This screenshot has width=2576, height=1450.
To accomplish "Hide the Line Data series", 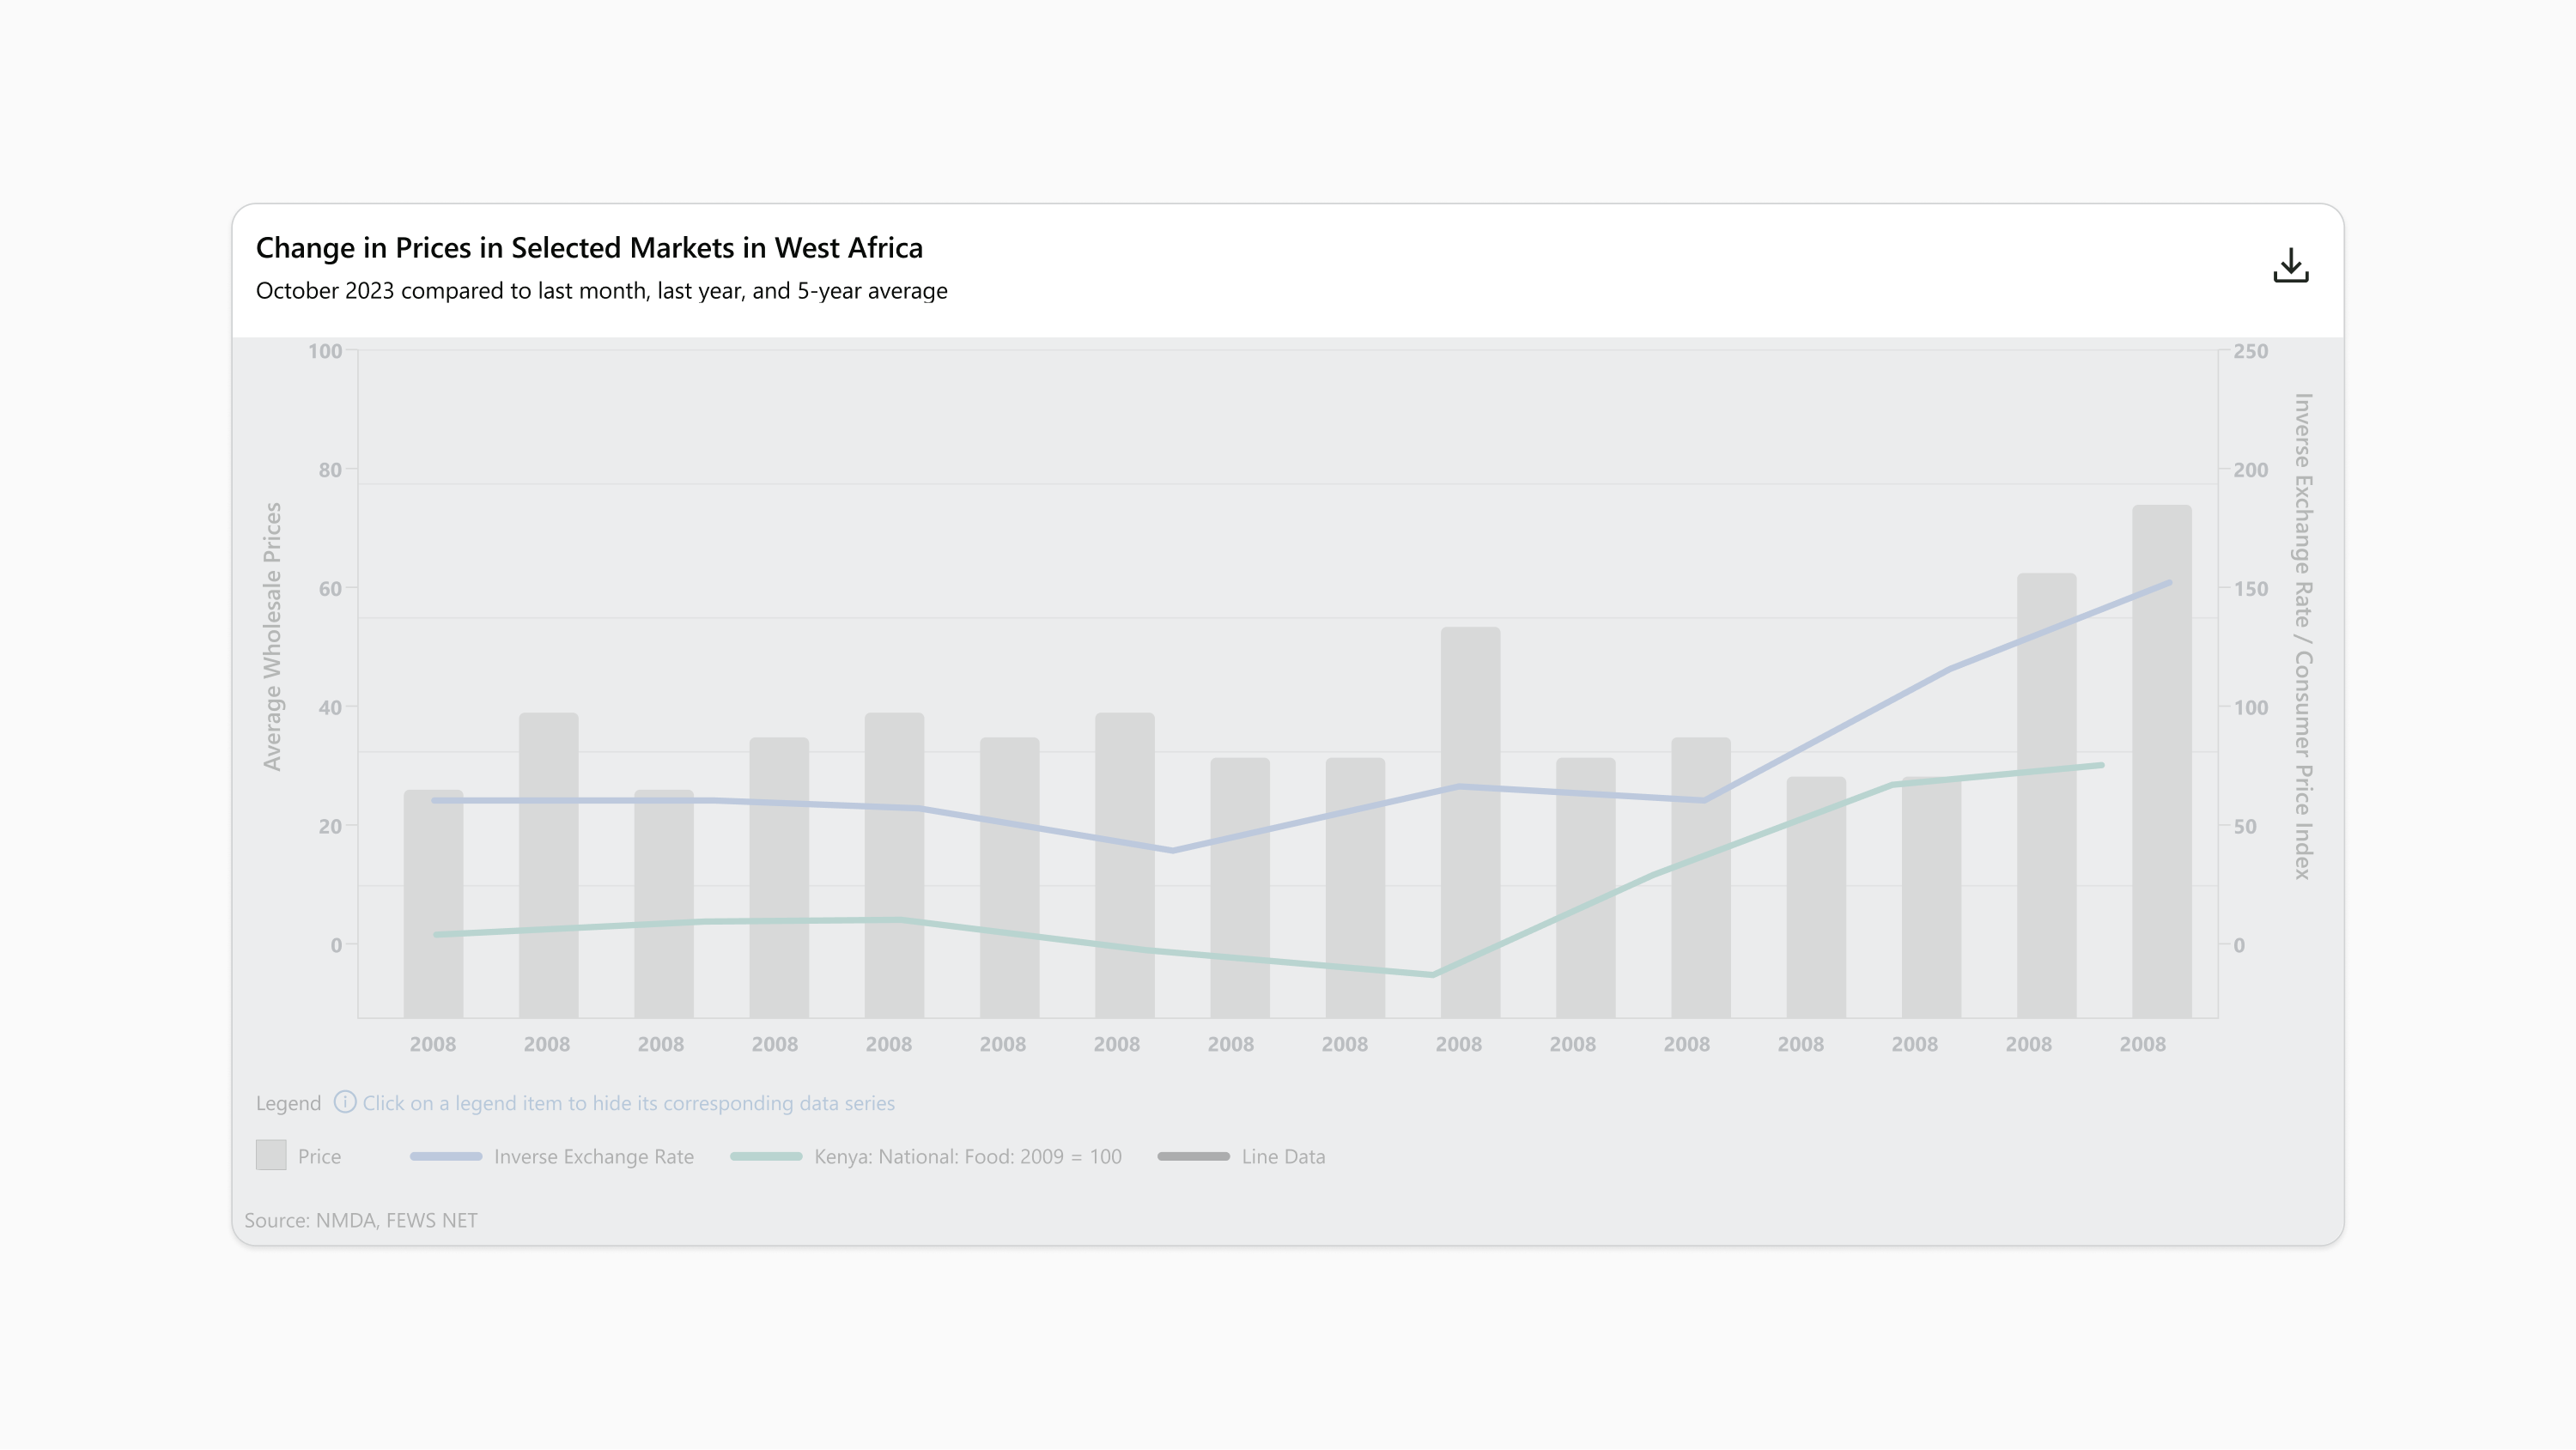I will coord(1282,1156).
